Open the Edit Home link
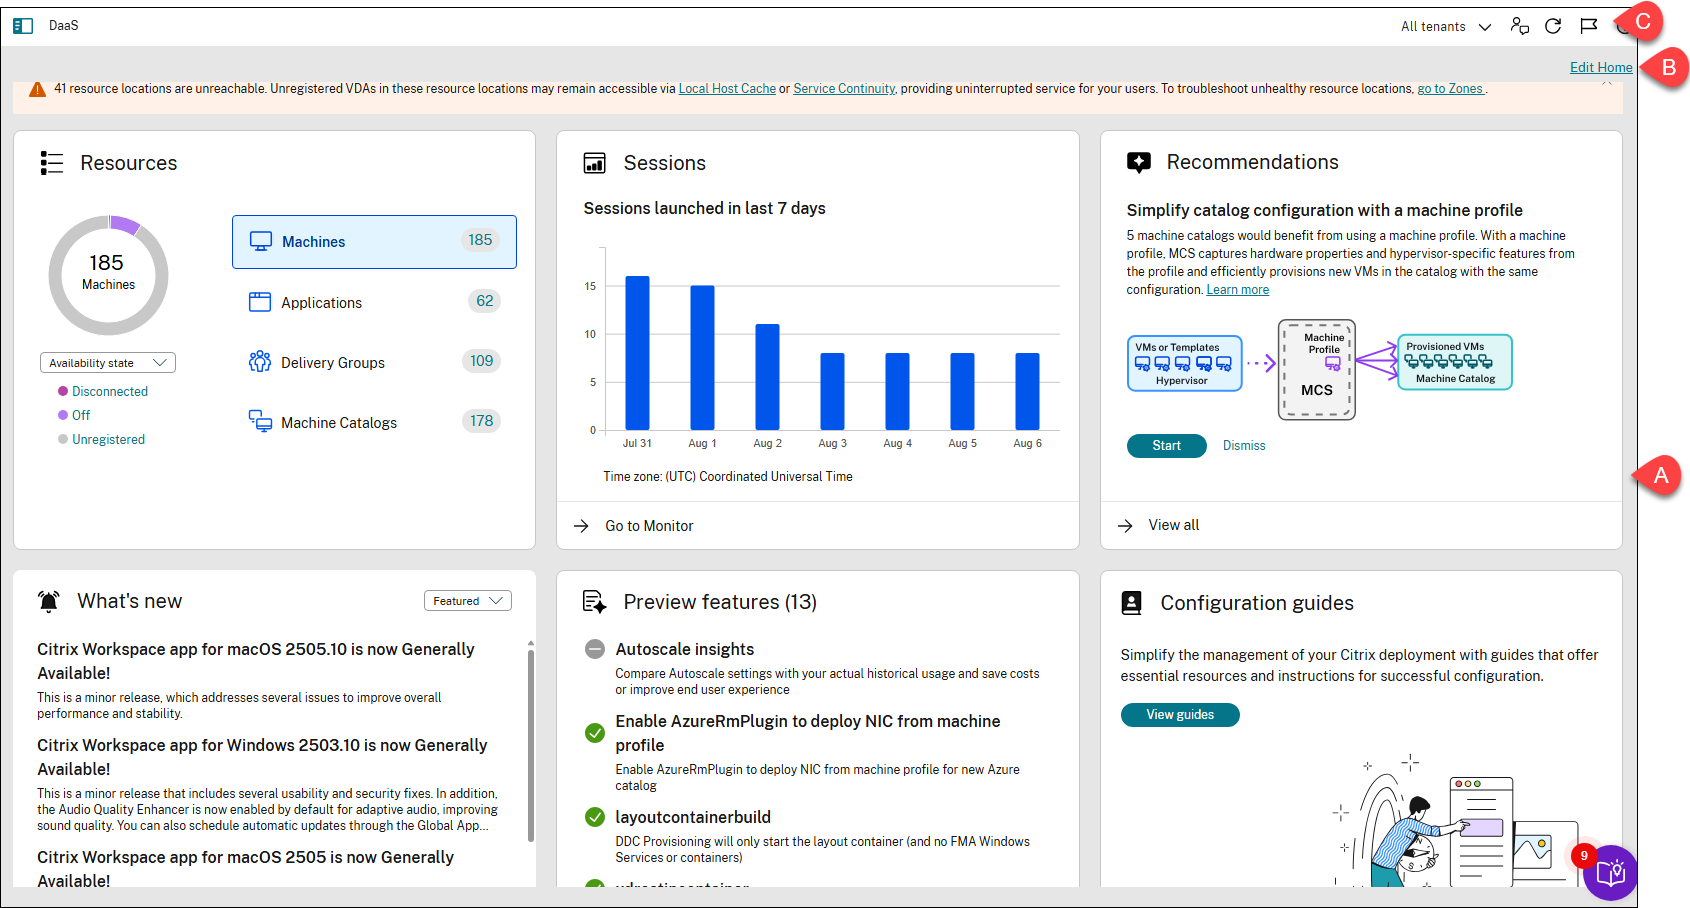 pos(1600,67)
